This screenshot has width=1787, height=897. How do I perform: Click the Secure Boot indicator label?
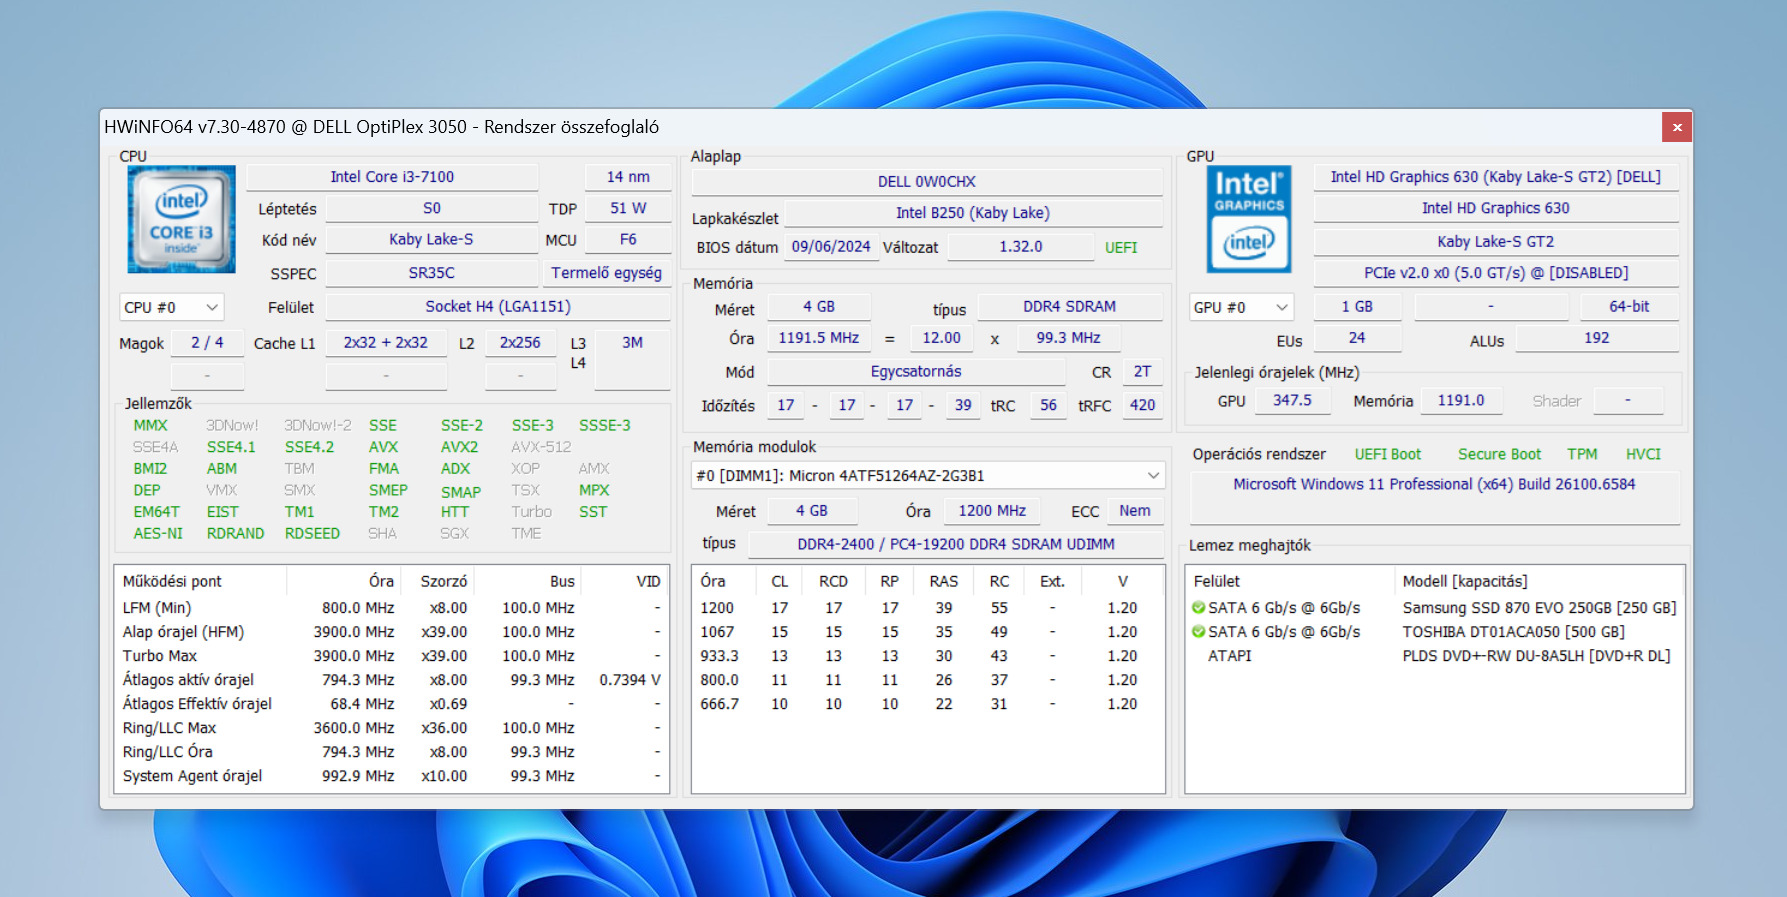[1498, 454]
